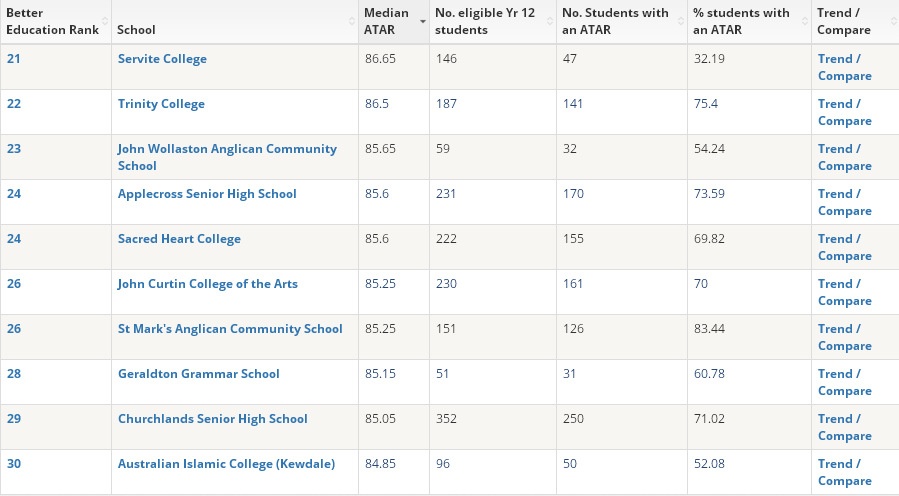Open St Mark's Anglican Community School link

click(230, 329)
